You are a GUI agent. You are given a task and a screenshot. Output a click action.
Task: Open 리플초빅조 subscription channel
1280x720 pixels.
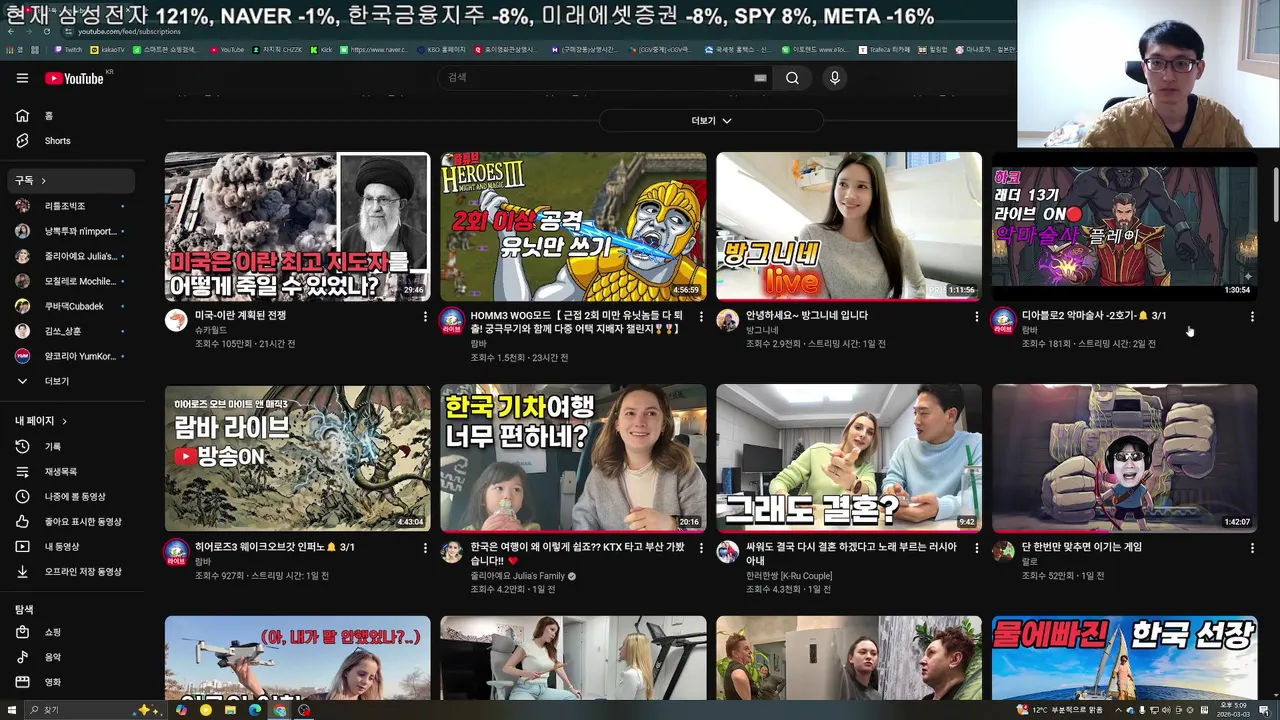click(70, 206)
